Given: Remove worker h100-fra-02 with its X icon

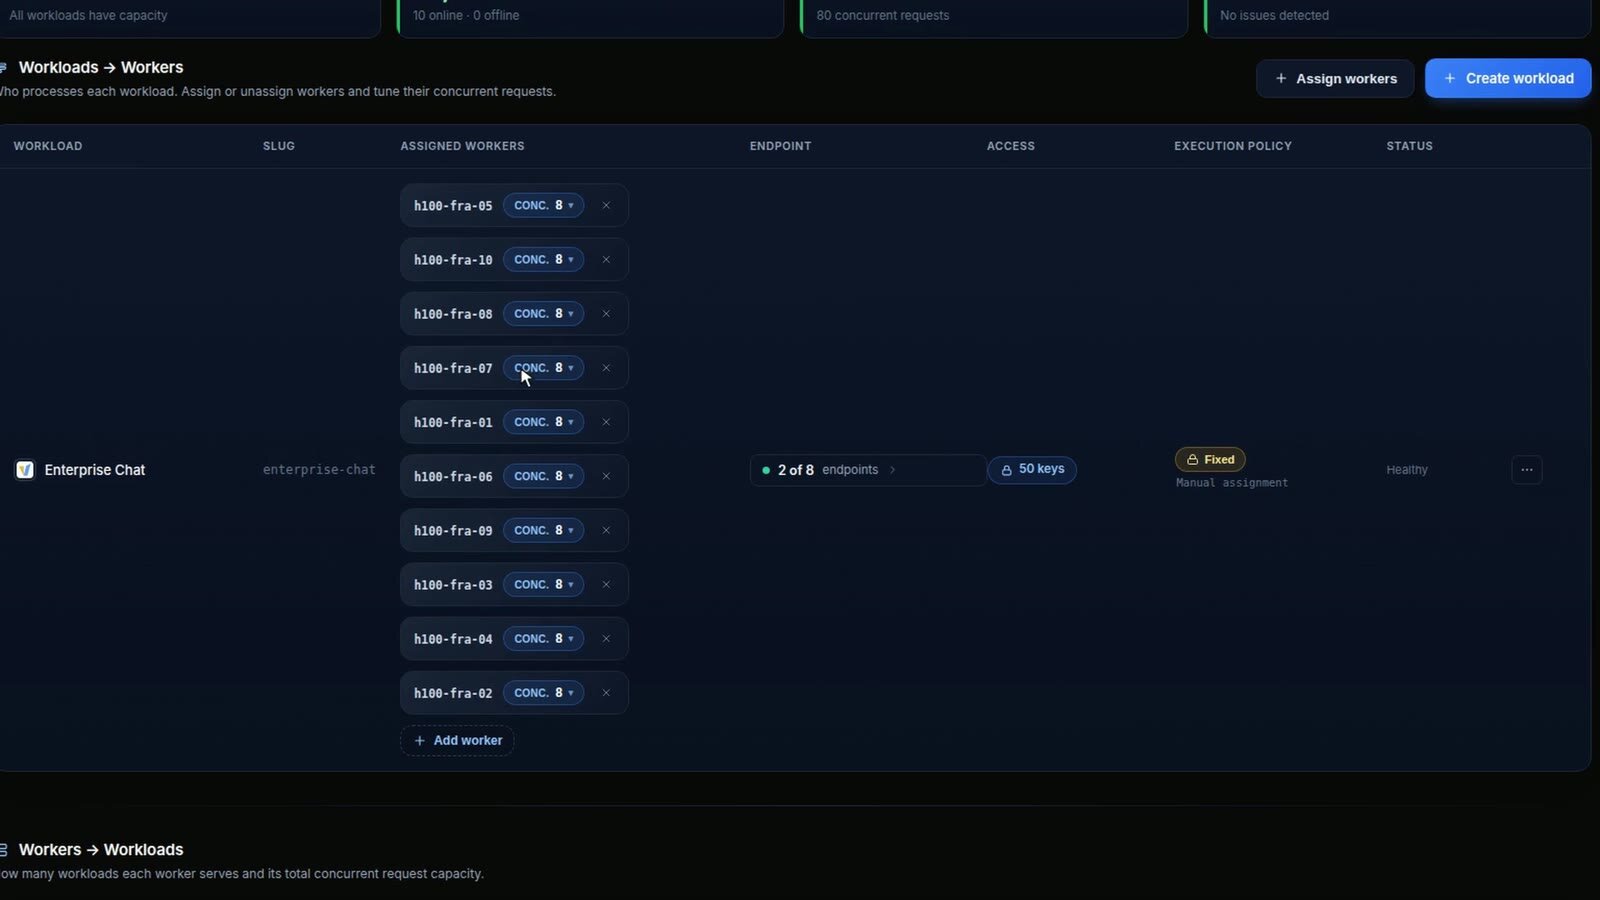Looking at the screenshot, I should coord(606,693).
